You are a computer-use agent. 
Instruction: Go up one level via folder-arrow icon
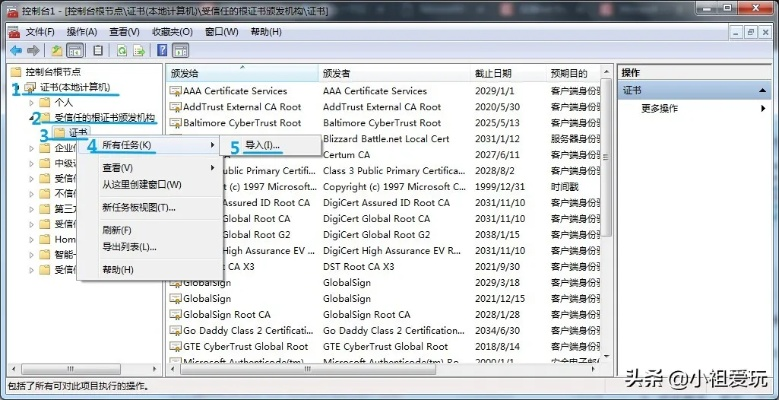(57, 50)
